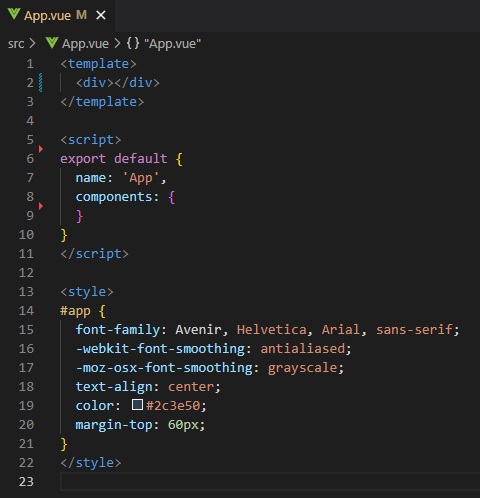Click the fold arrow between lines 8 and 9
This screenshot has width=480, height=498.
coord(41,206)
